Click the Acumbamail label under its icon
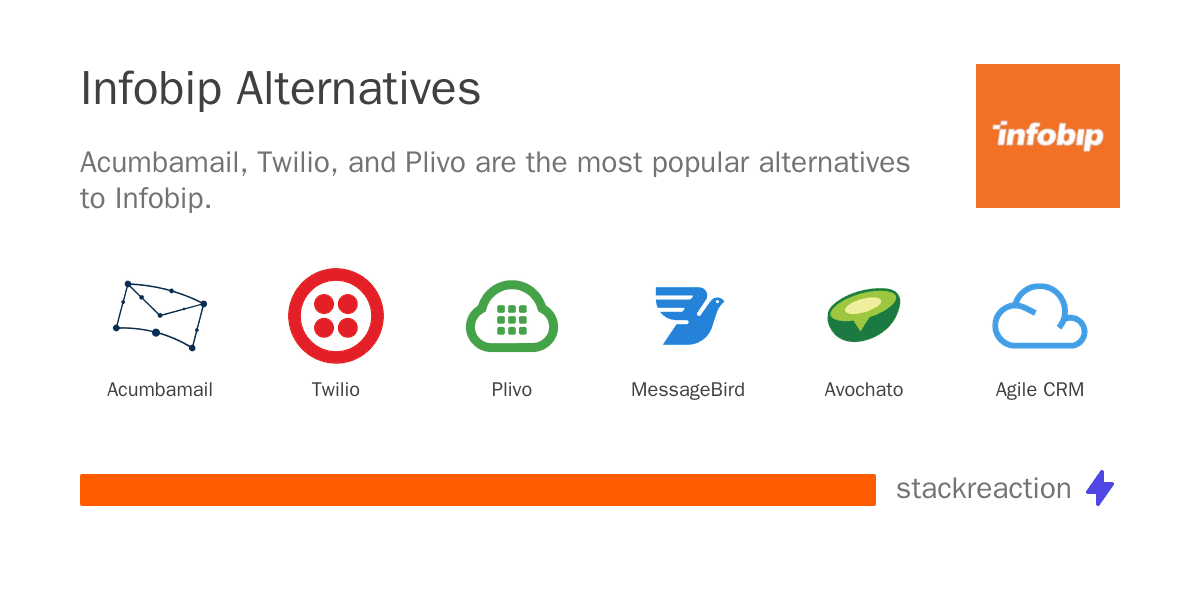The height and width of the screenshot is (600, 1200). [160, 390]
